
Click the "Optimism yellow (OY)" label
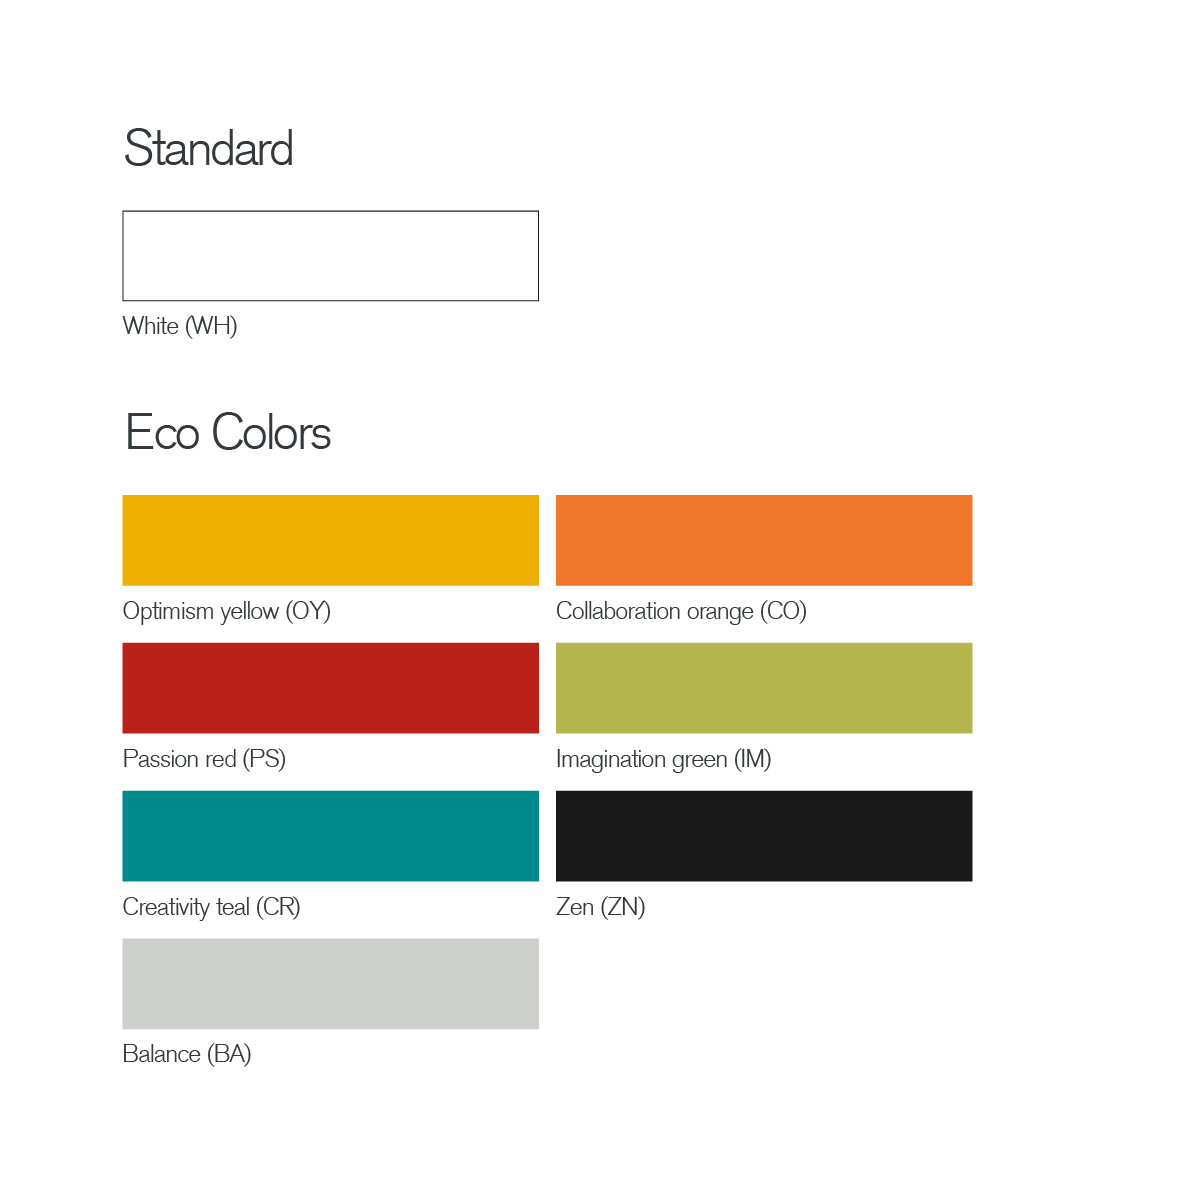pos(227,611)
